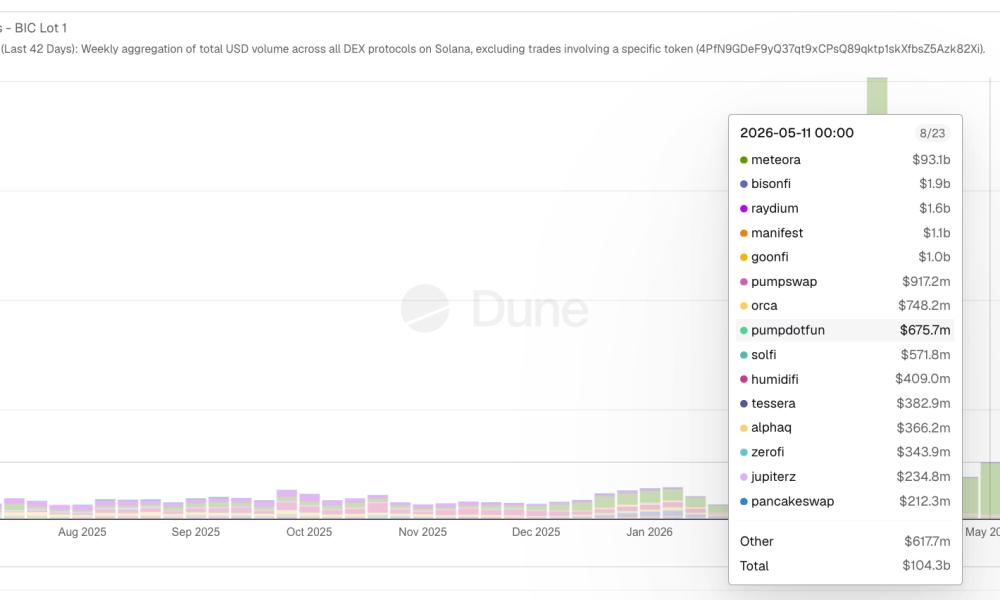Click the zerofi entry
Viewport: 1000px width, 600px height.
[x=844, y=452]
